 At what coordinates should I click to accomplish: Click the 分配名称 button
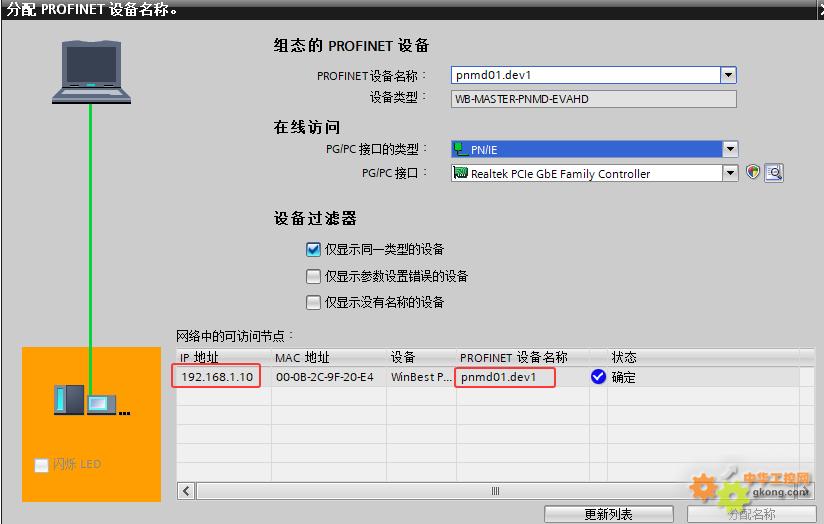pyautogui.click(x=751, y=514)
